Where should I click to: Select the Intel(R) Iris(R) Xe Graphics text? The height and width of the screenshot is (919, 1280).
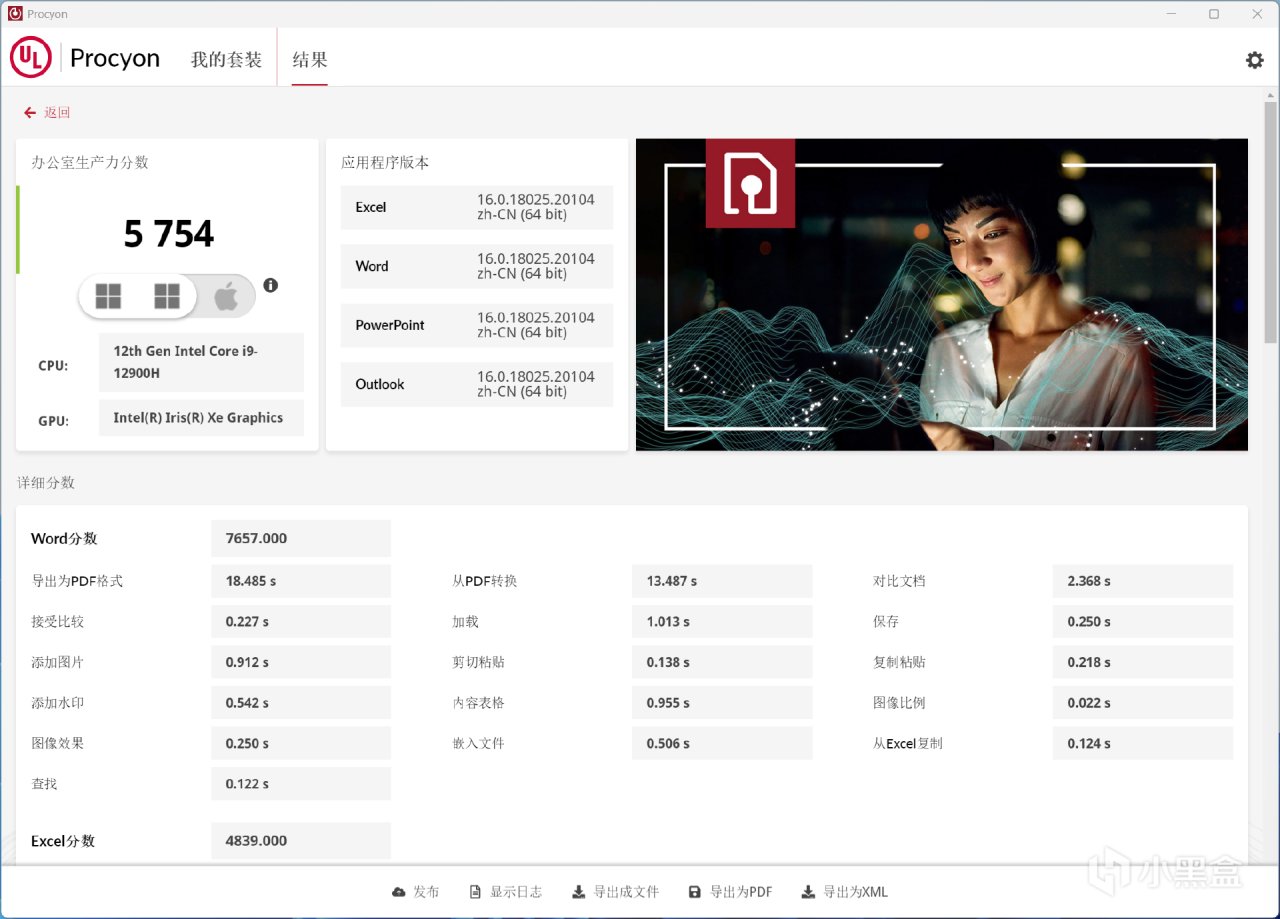coord(198,418)
